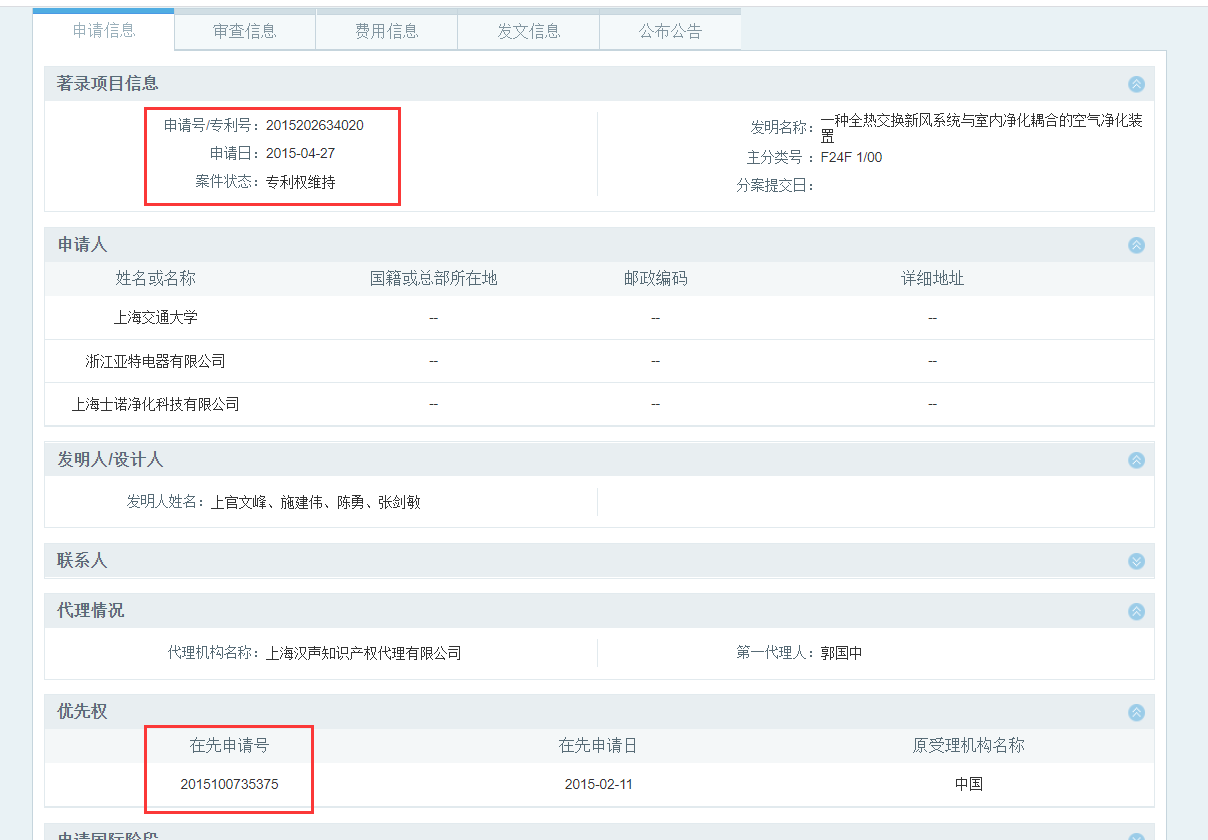1208x840 pixels.
Task: Collapse the 代理情况 section arrow icon
Action: click(x=1136, y=611)
